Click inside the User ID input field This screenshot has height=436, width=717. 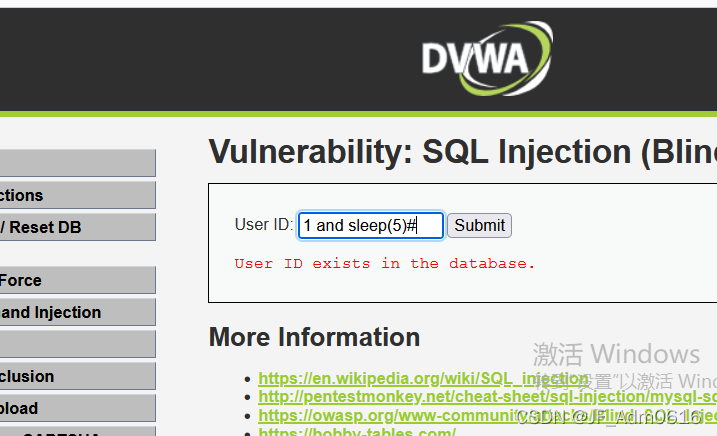click(371, 225)
